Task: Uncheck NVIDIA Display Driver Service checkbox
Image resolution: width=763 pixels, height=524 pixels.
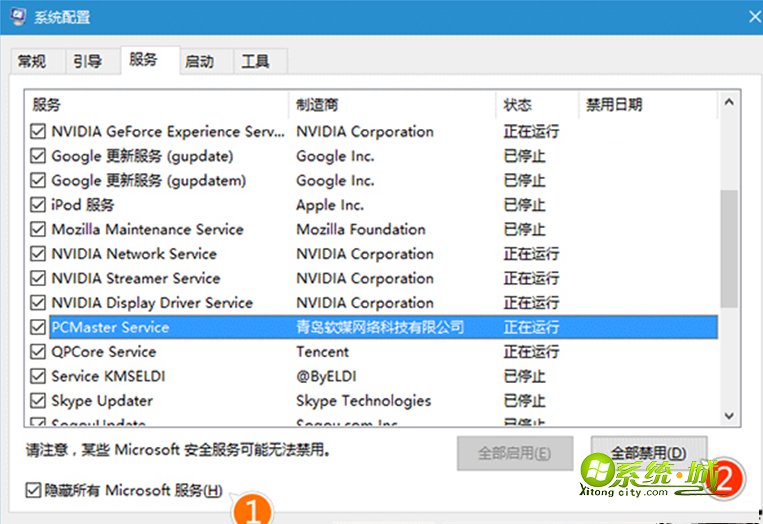Action: pos(38,303)
